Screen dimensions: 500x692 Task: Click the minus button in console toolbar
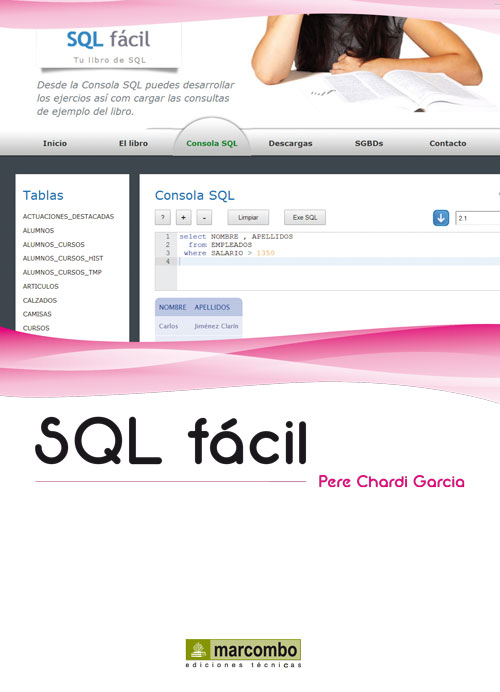pyautogui.click(x=204, y=218)
